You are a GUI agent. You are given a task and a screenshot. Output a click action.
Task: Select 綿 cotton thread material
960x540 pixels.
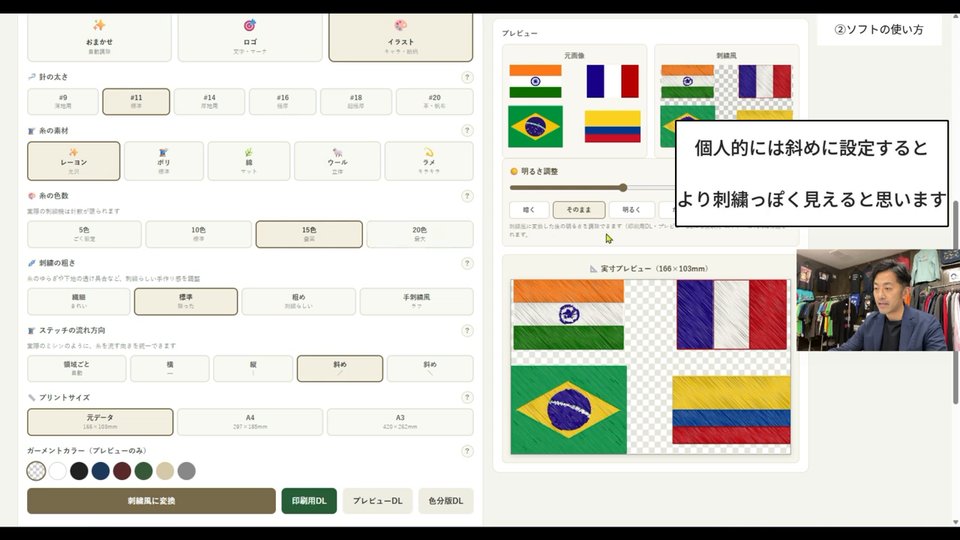click(249, 161)
